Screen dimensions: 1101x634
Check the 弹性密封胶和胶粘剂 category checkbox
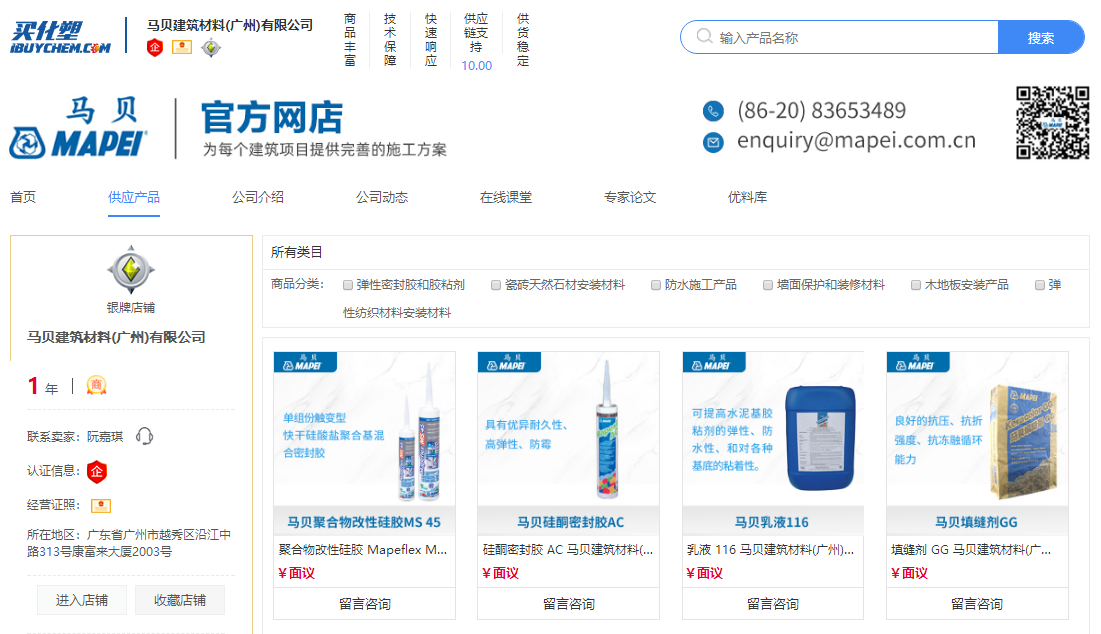pyautogui.click(x=348, y=285)
